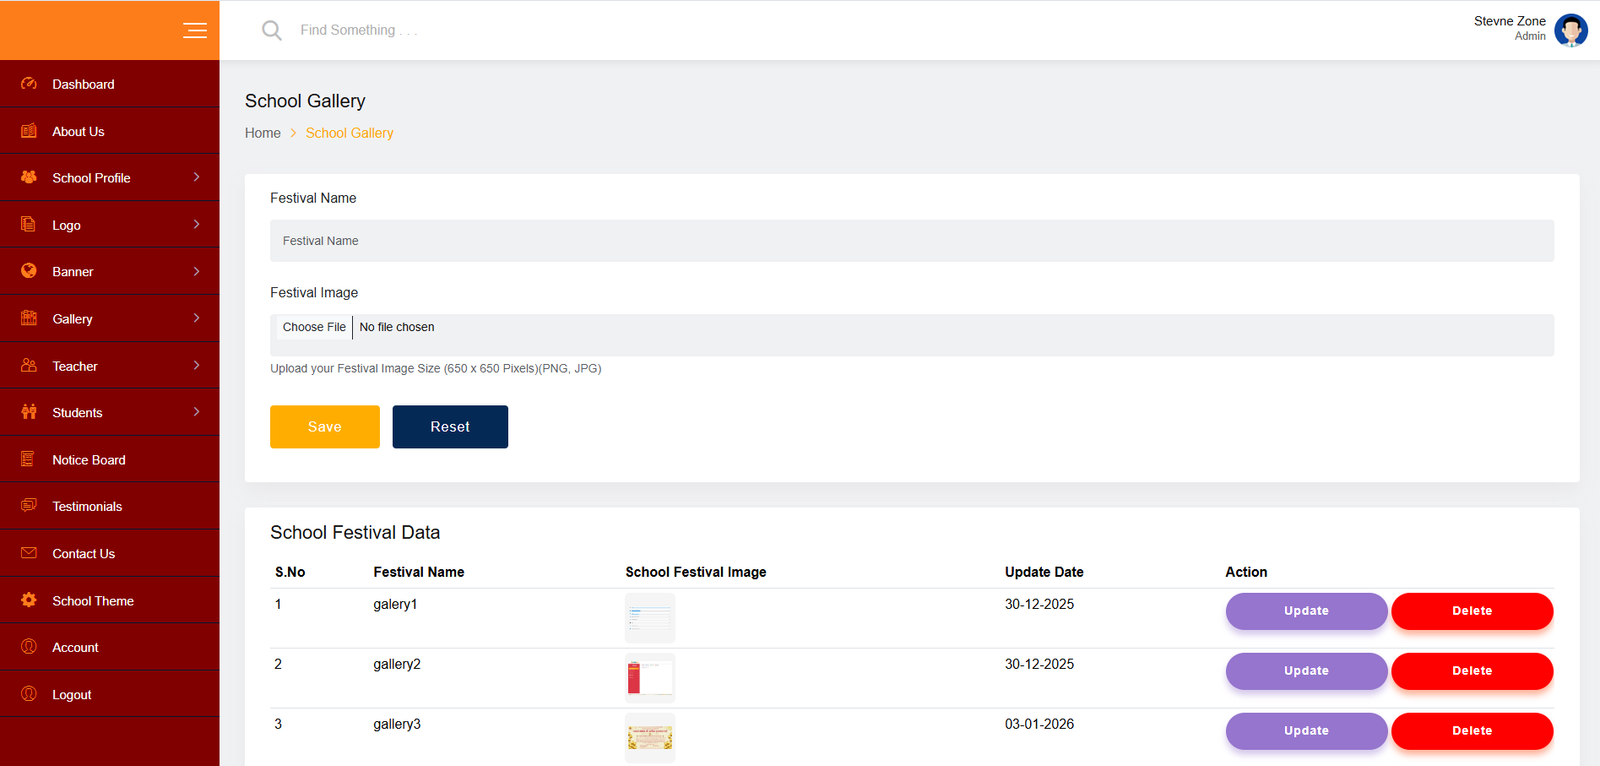Screen dimensions: 1600x766
Task: Click the Reset button
Action: click(450, 427)
